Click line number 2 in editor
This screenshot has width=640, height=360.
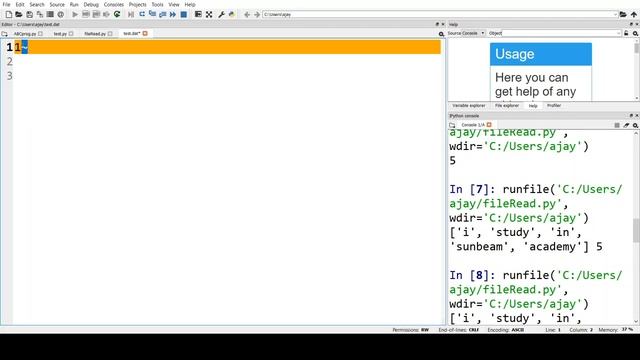9,62
